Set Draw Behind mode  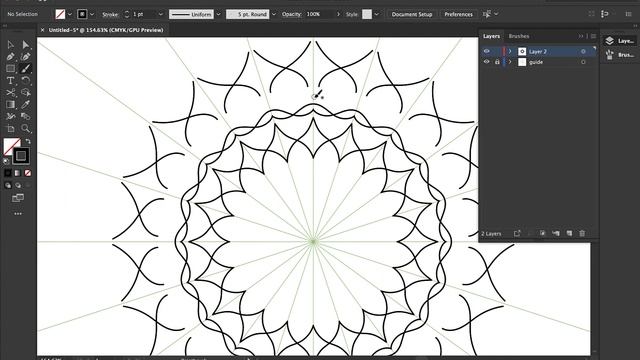point(18,185)
